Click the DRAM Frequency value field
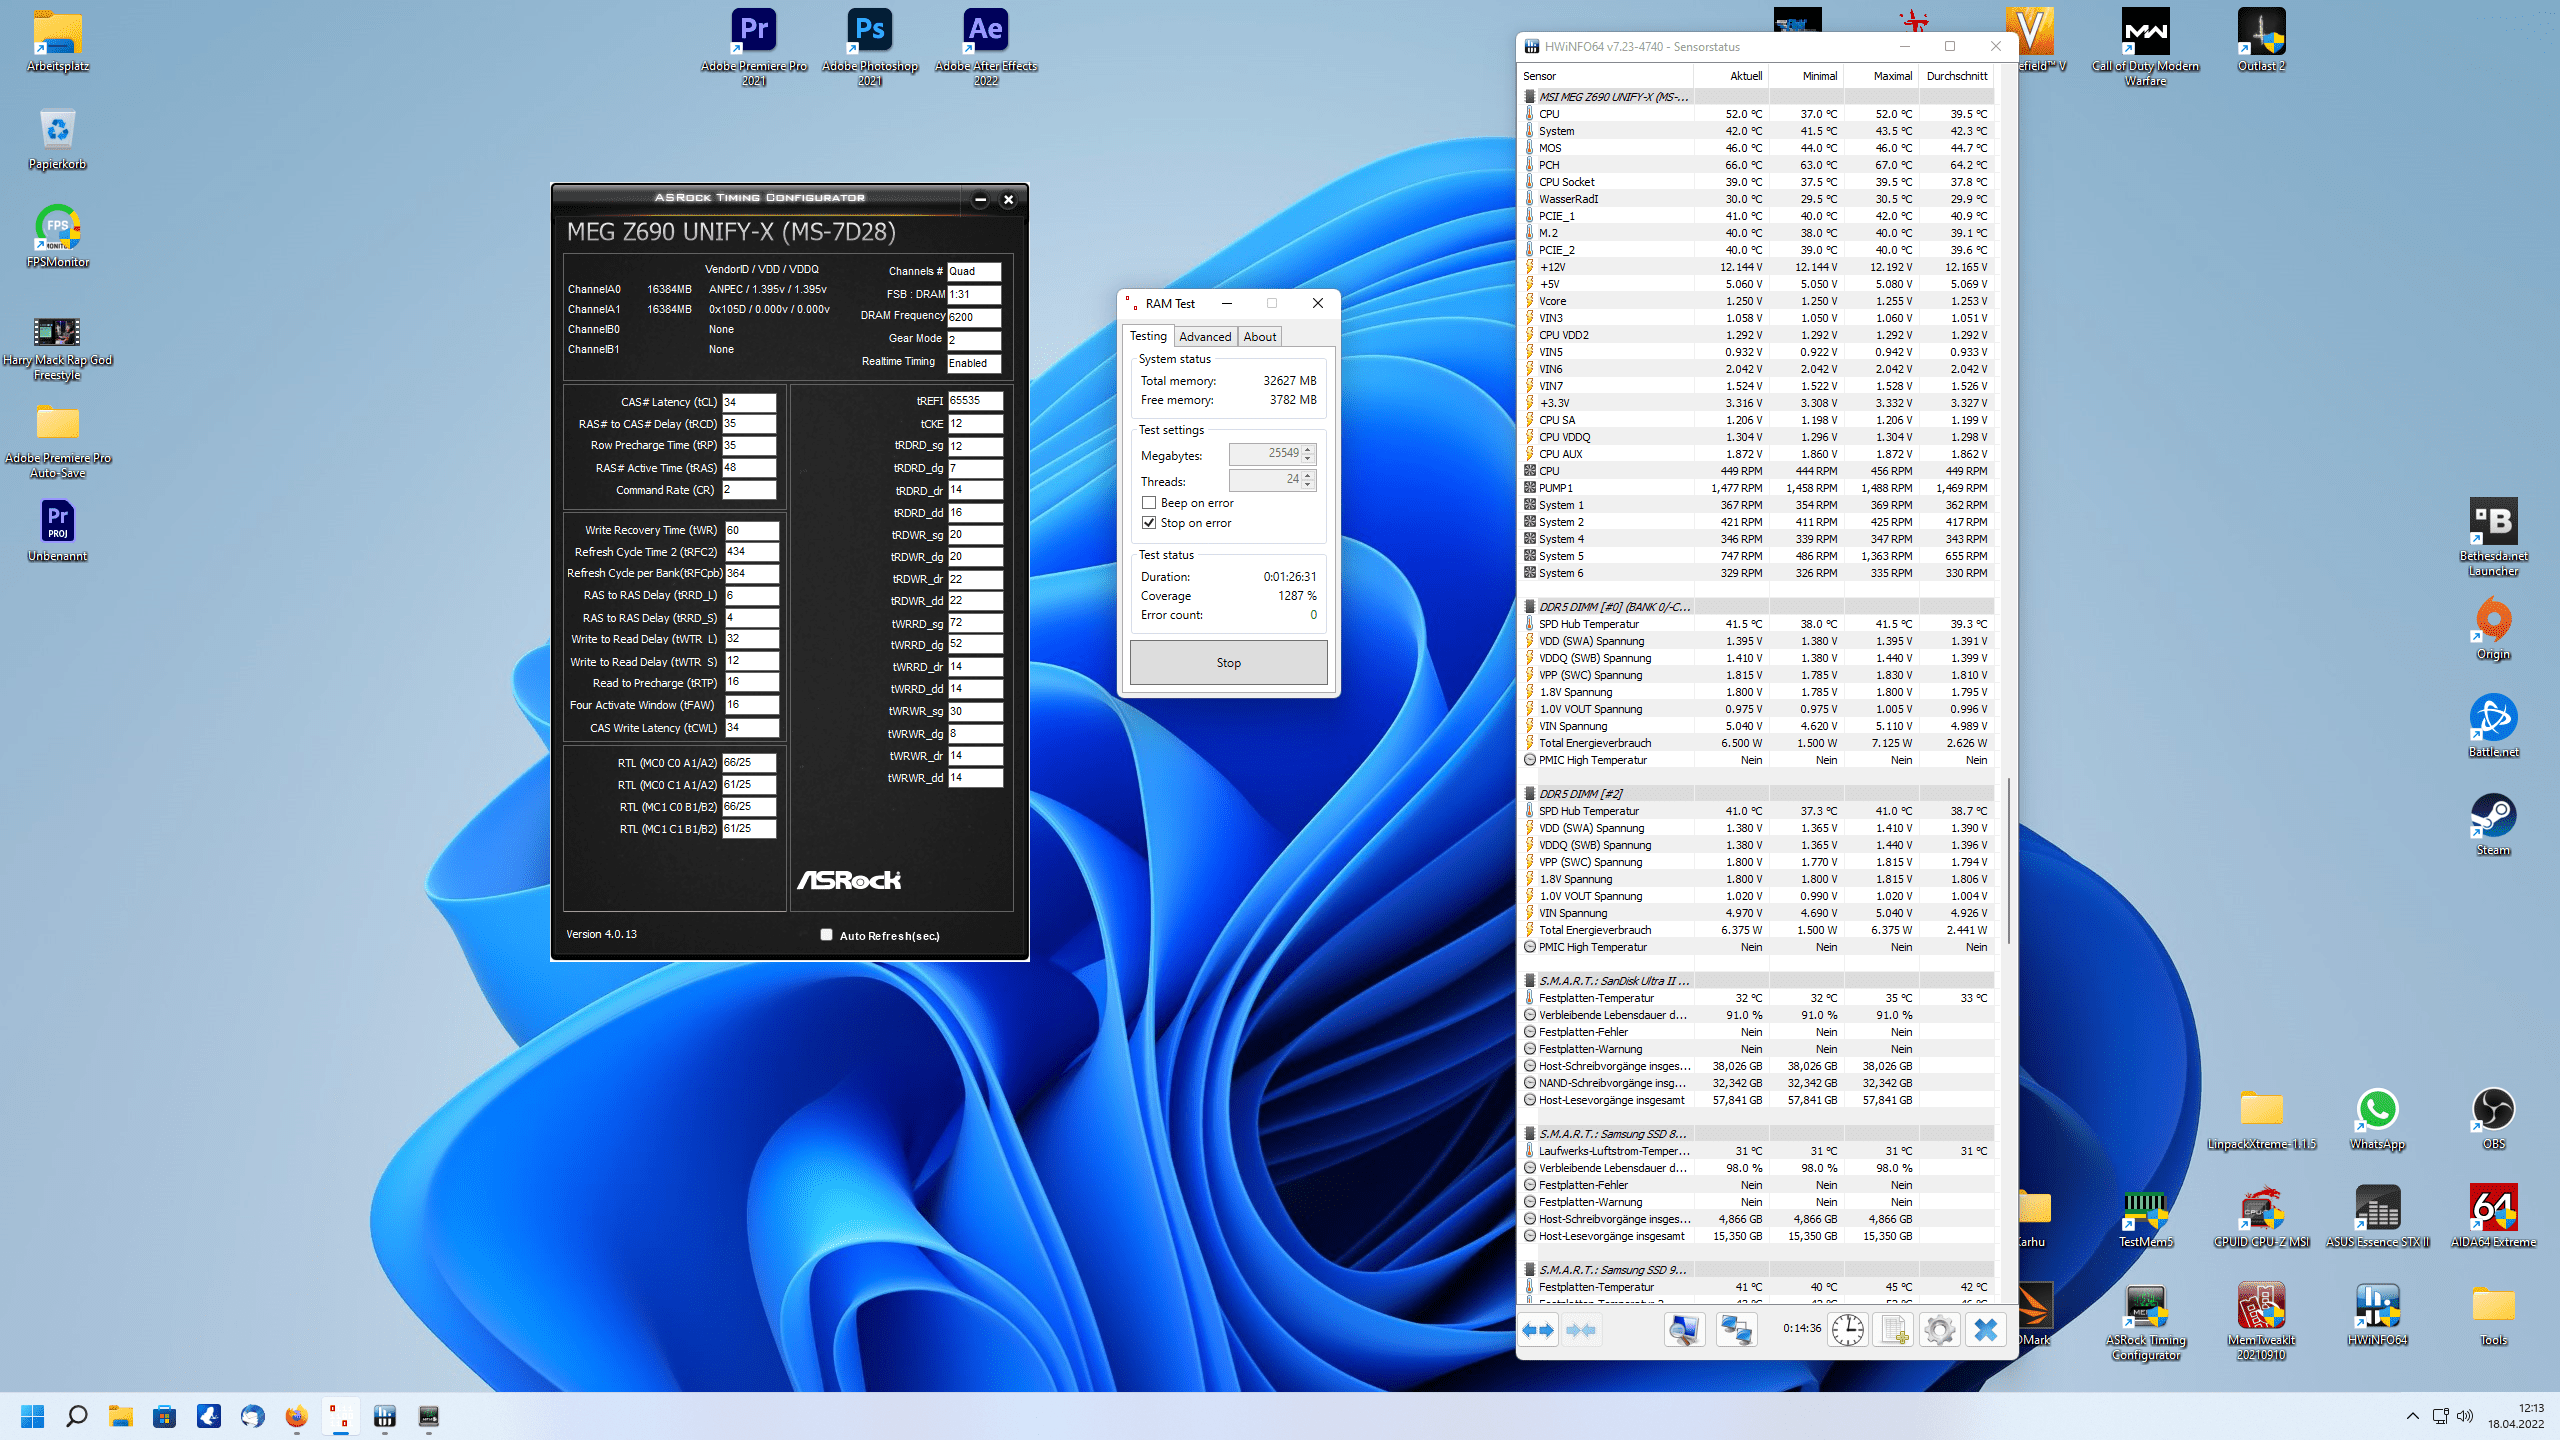Screen dimensions: 2560x1440 click(x=974, y=317)
